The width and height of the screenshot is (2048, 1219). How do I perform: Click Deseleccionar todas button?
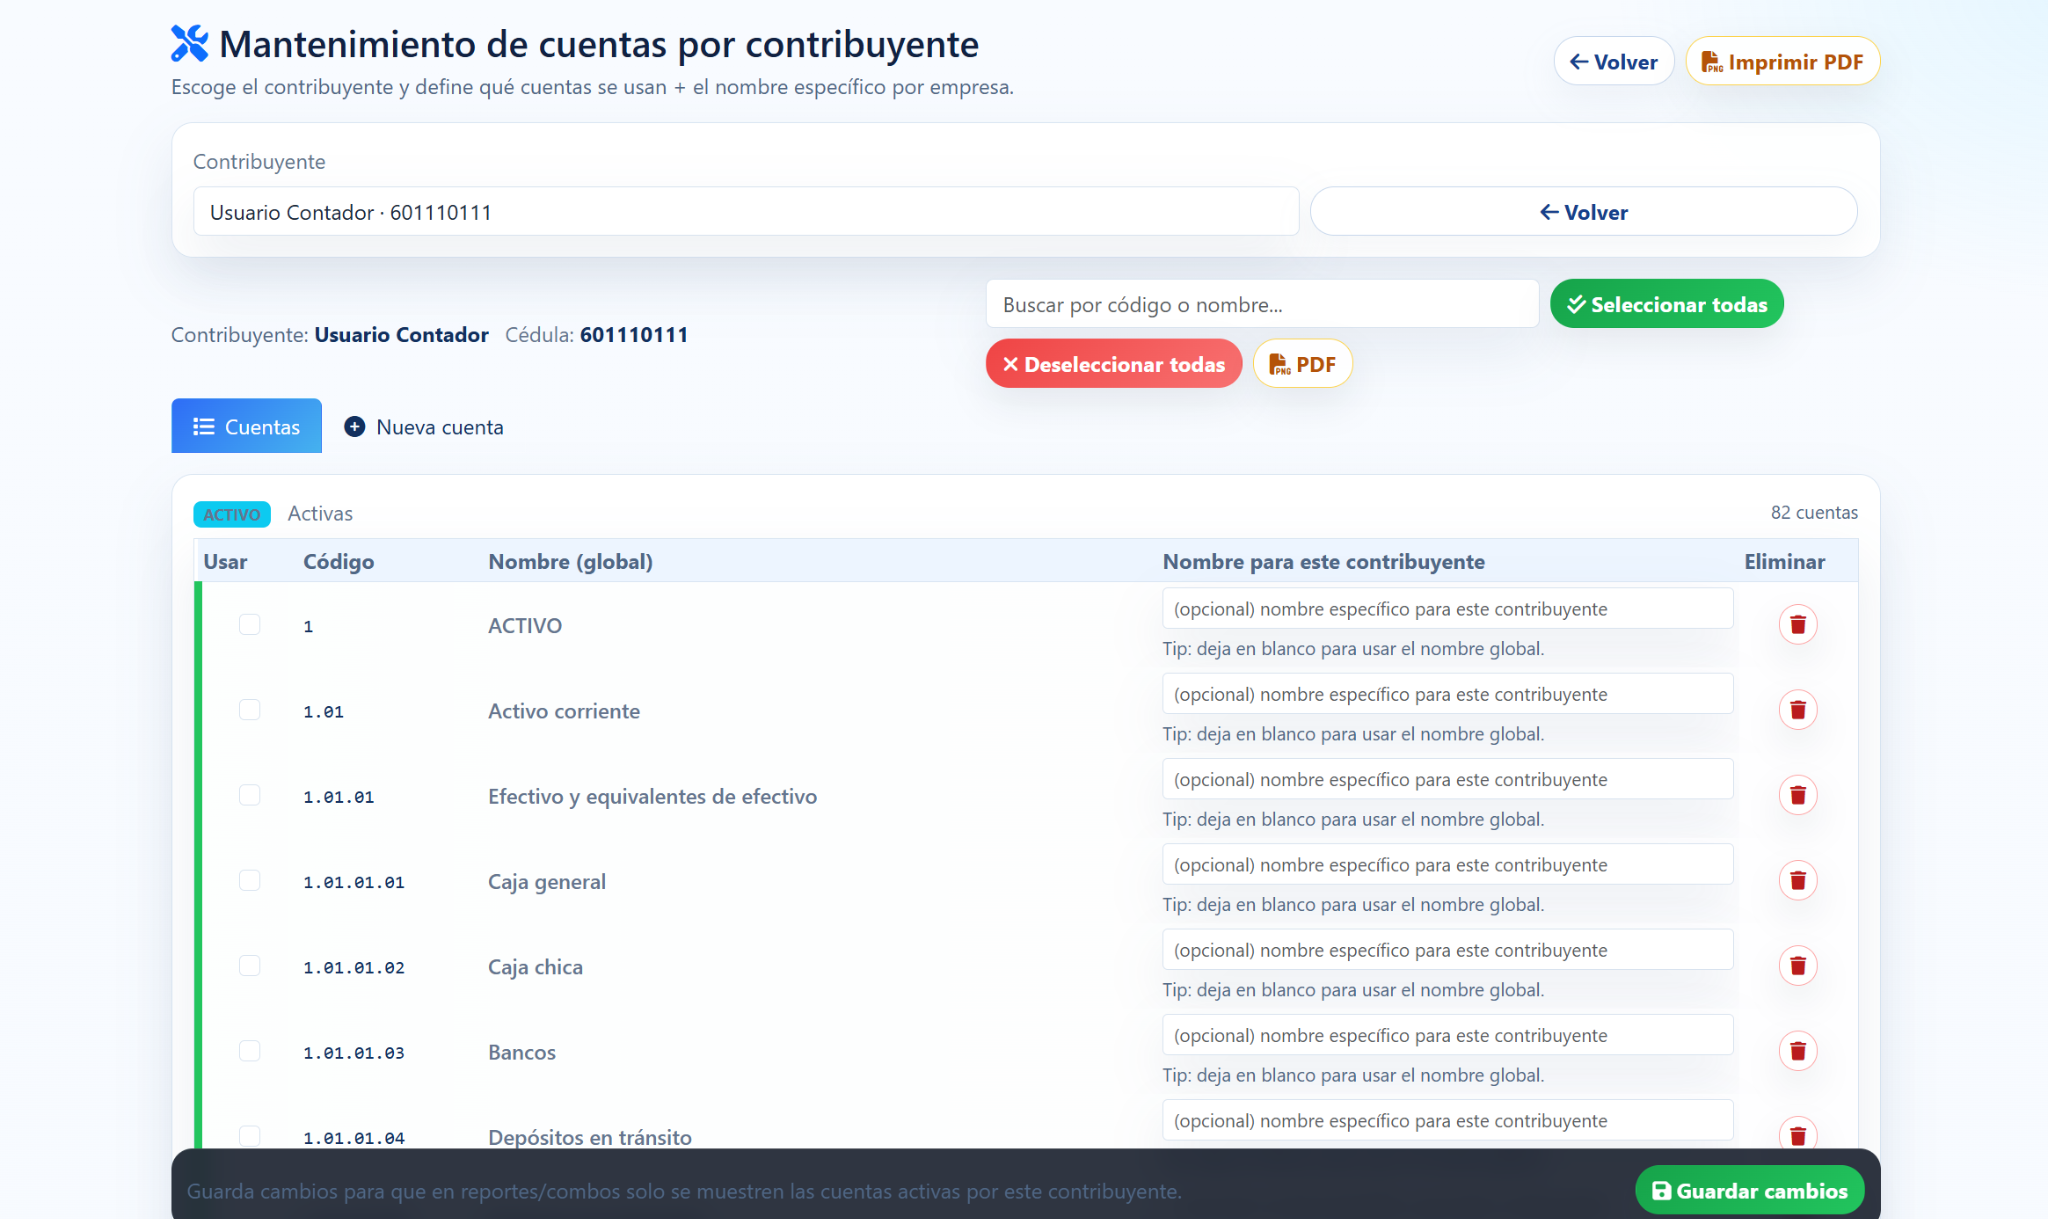[1114, 364]
